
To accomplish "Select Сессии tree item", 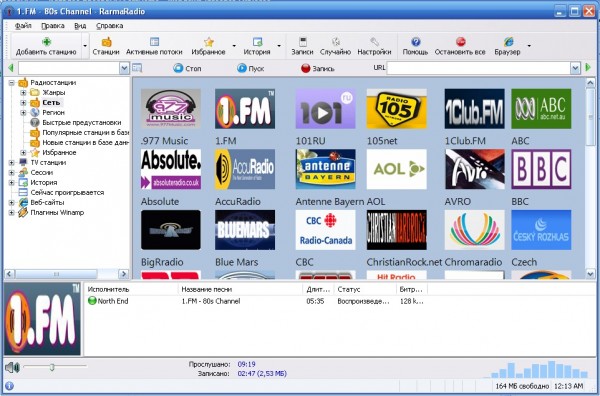I will 42,173.
